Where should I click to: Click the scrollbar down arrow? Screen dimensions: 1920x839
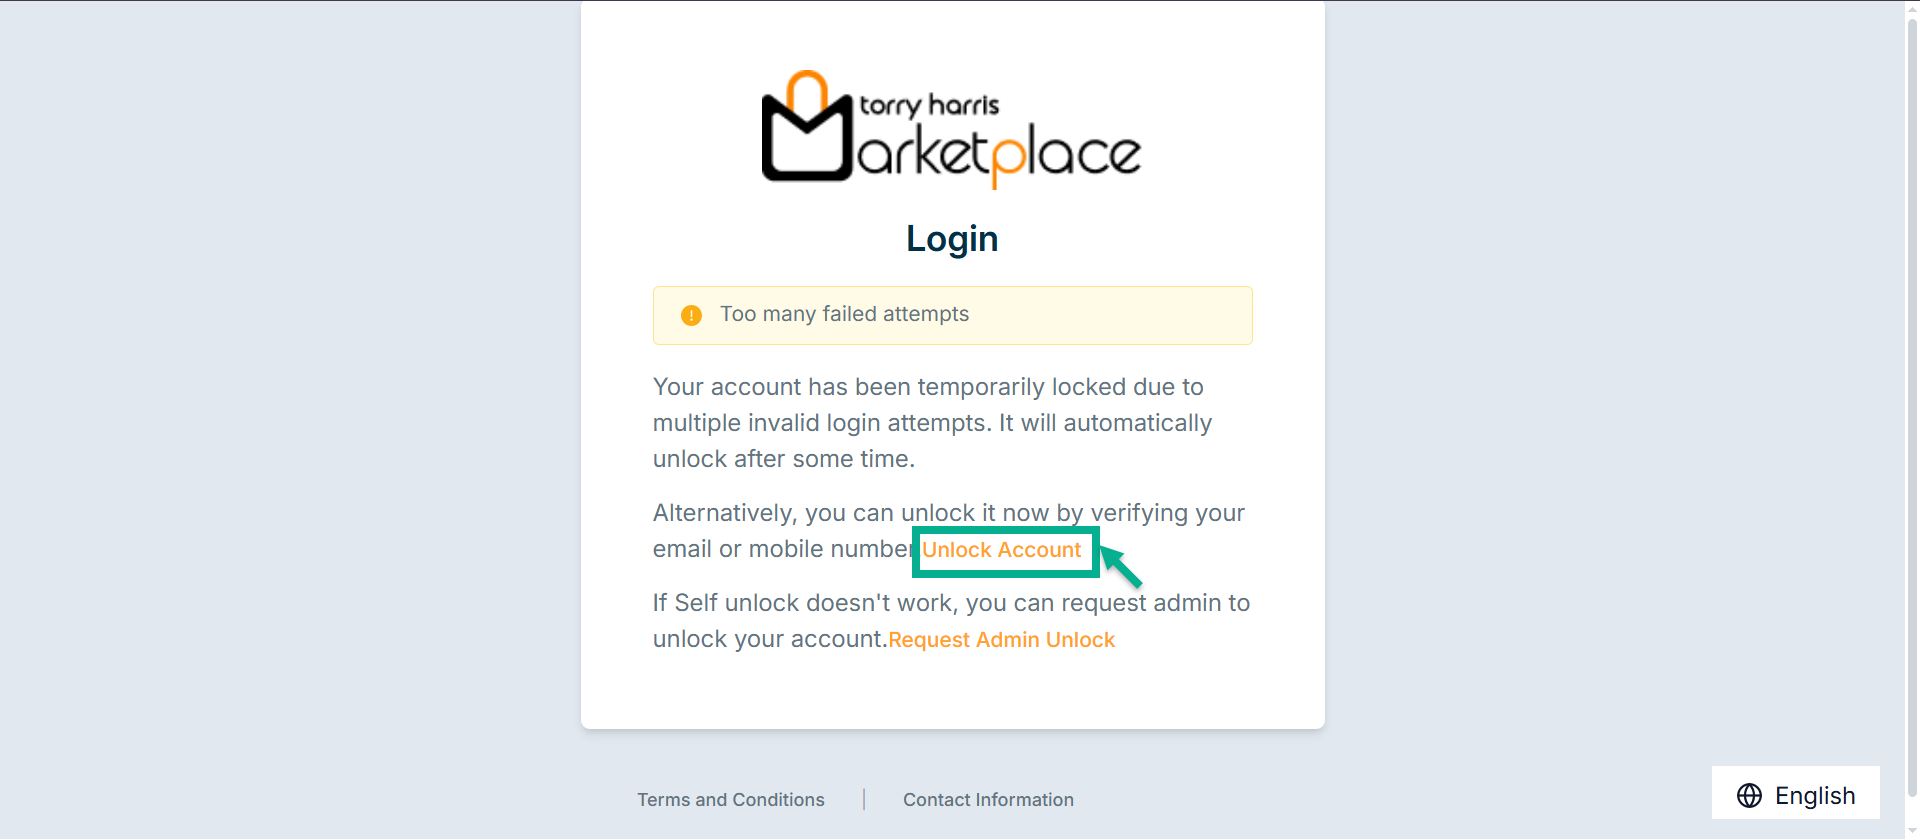pos(1912,832)
